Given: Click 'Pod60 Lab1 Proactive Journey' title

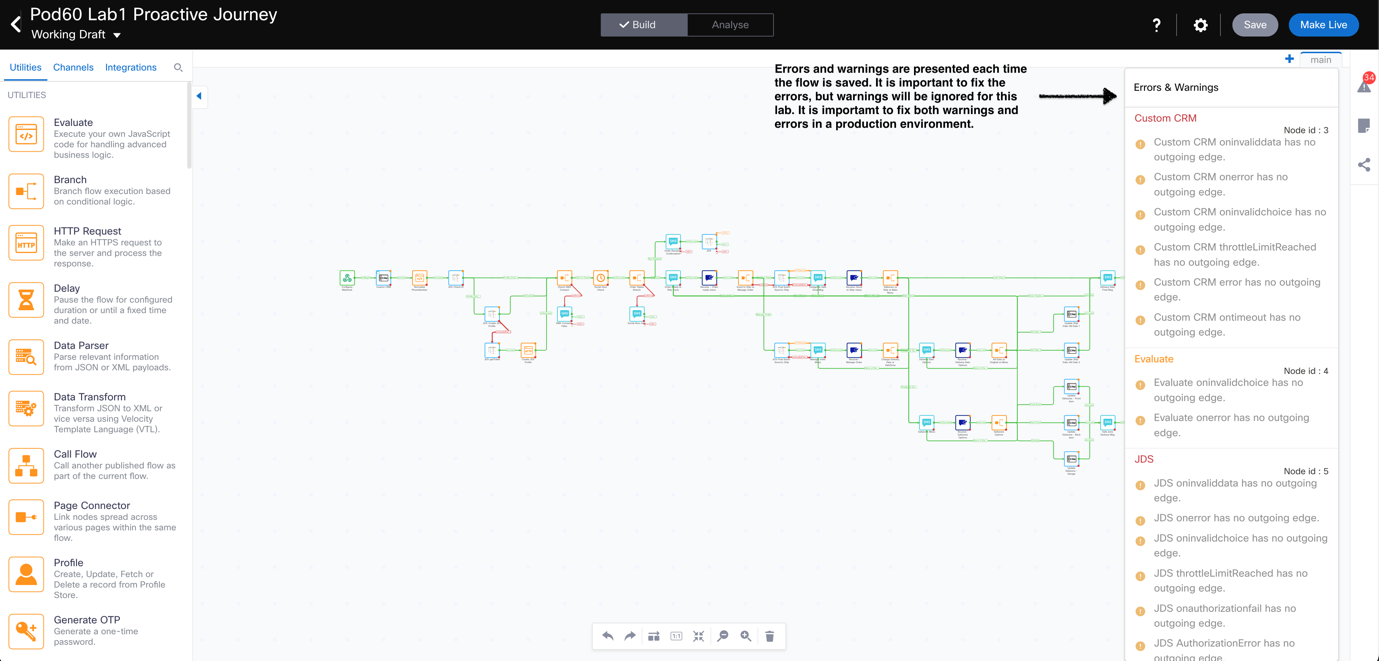Looking at the screenshot, I should [154, 15].
